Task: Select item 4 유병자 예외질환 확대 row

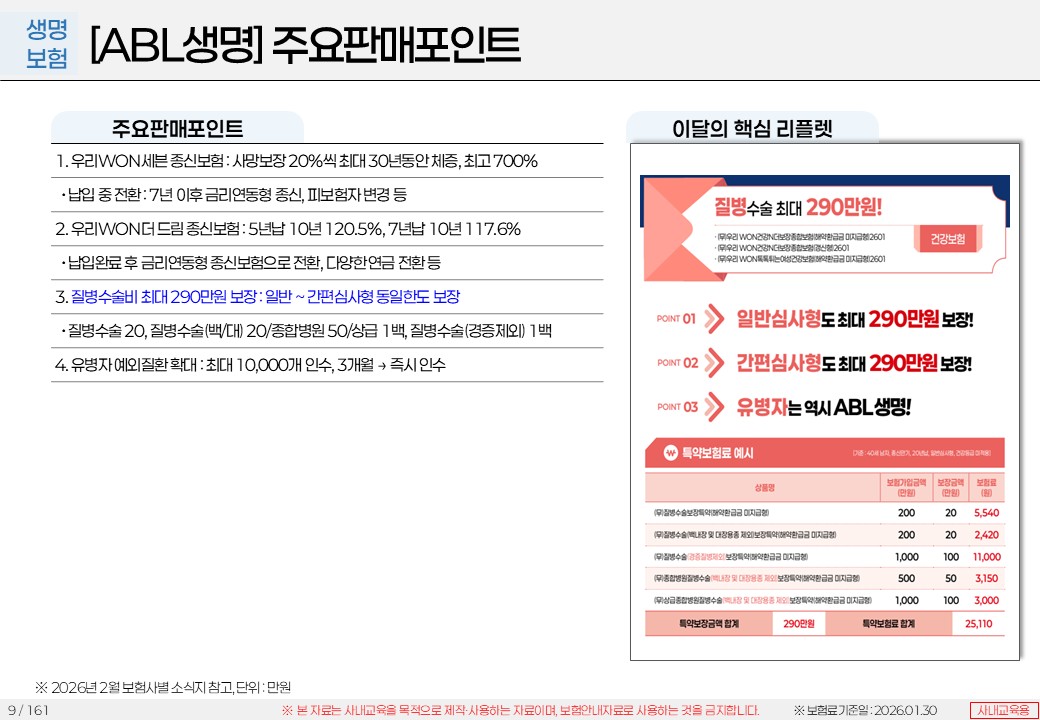Action: tap(250, 365)
